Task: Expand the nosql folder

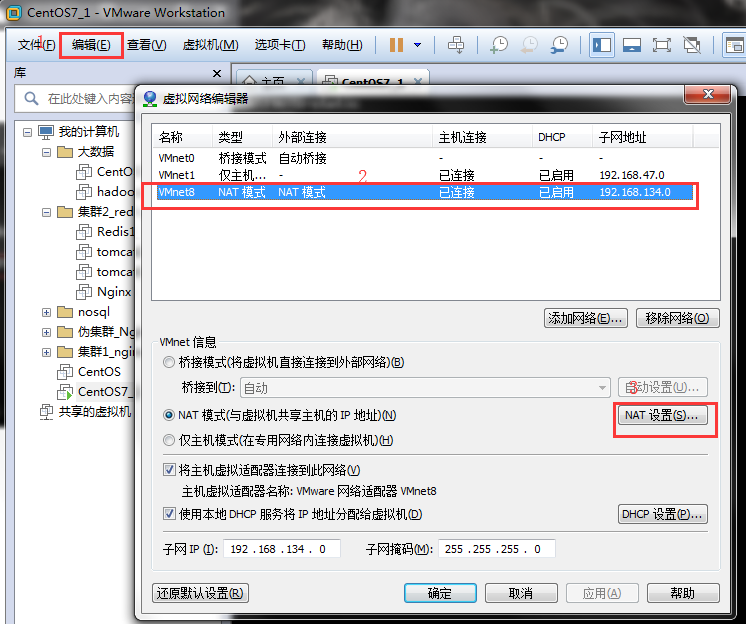Action: [46, 312]
